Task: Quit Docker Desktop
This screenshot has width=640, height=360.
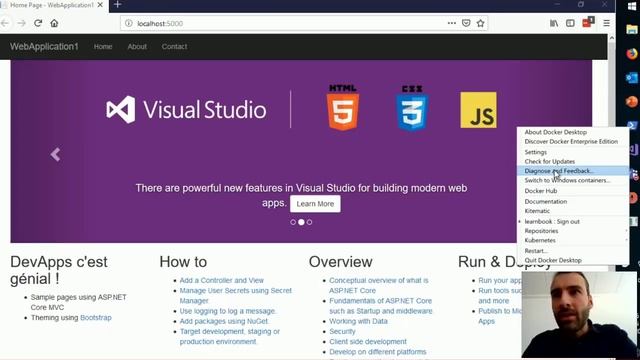Action: (x=573, y=260)
